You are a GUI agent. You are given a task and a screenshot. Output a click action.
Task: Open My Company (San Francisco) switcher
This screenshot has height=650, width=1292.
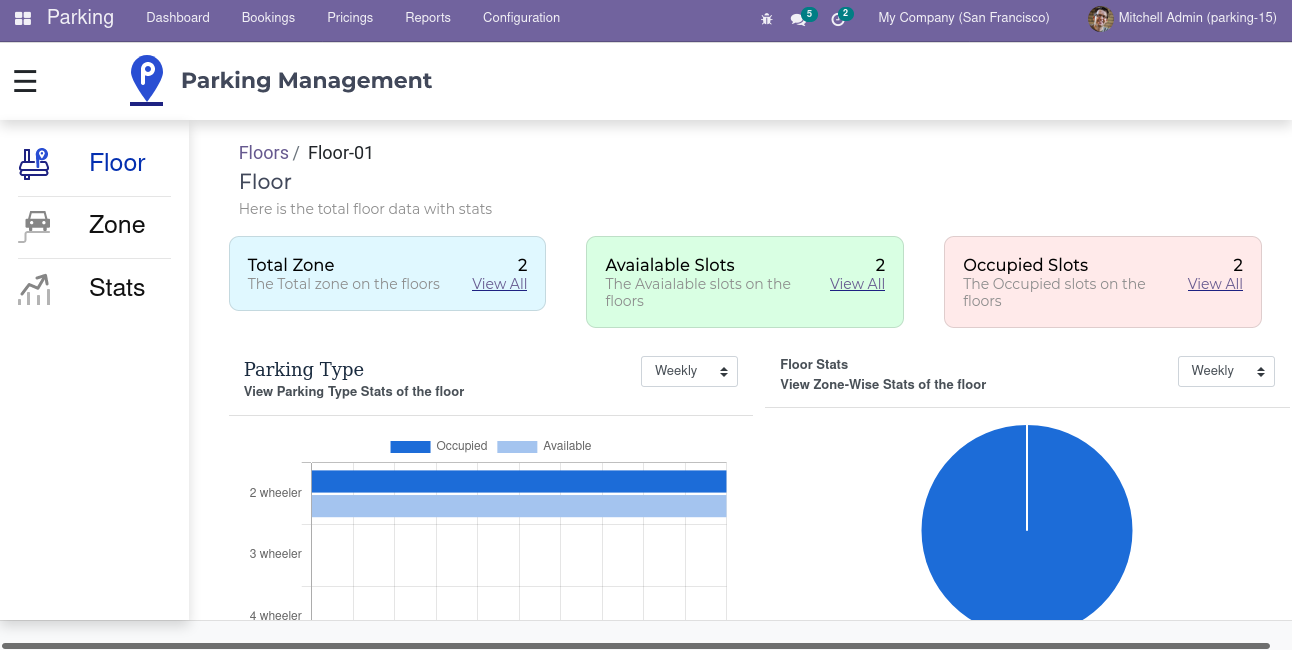(x=964, y=18)
